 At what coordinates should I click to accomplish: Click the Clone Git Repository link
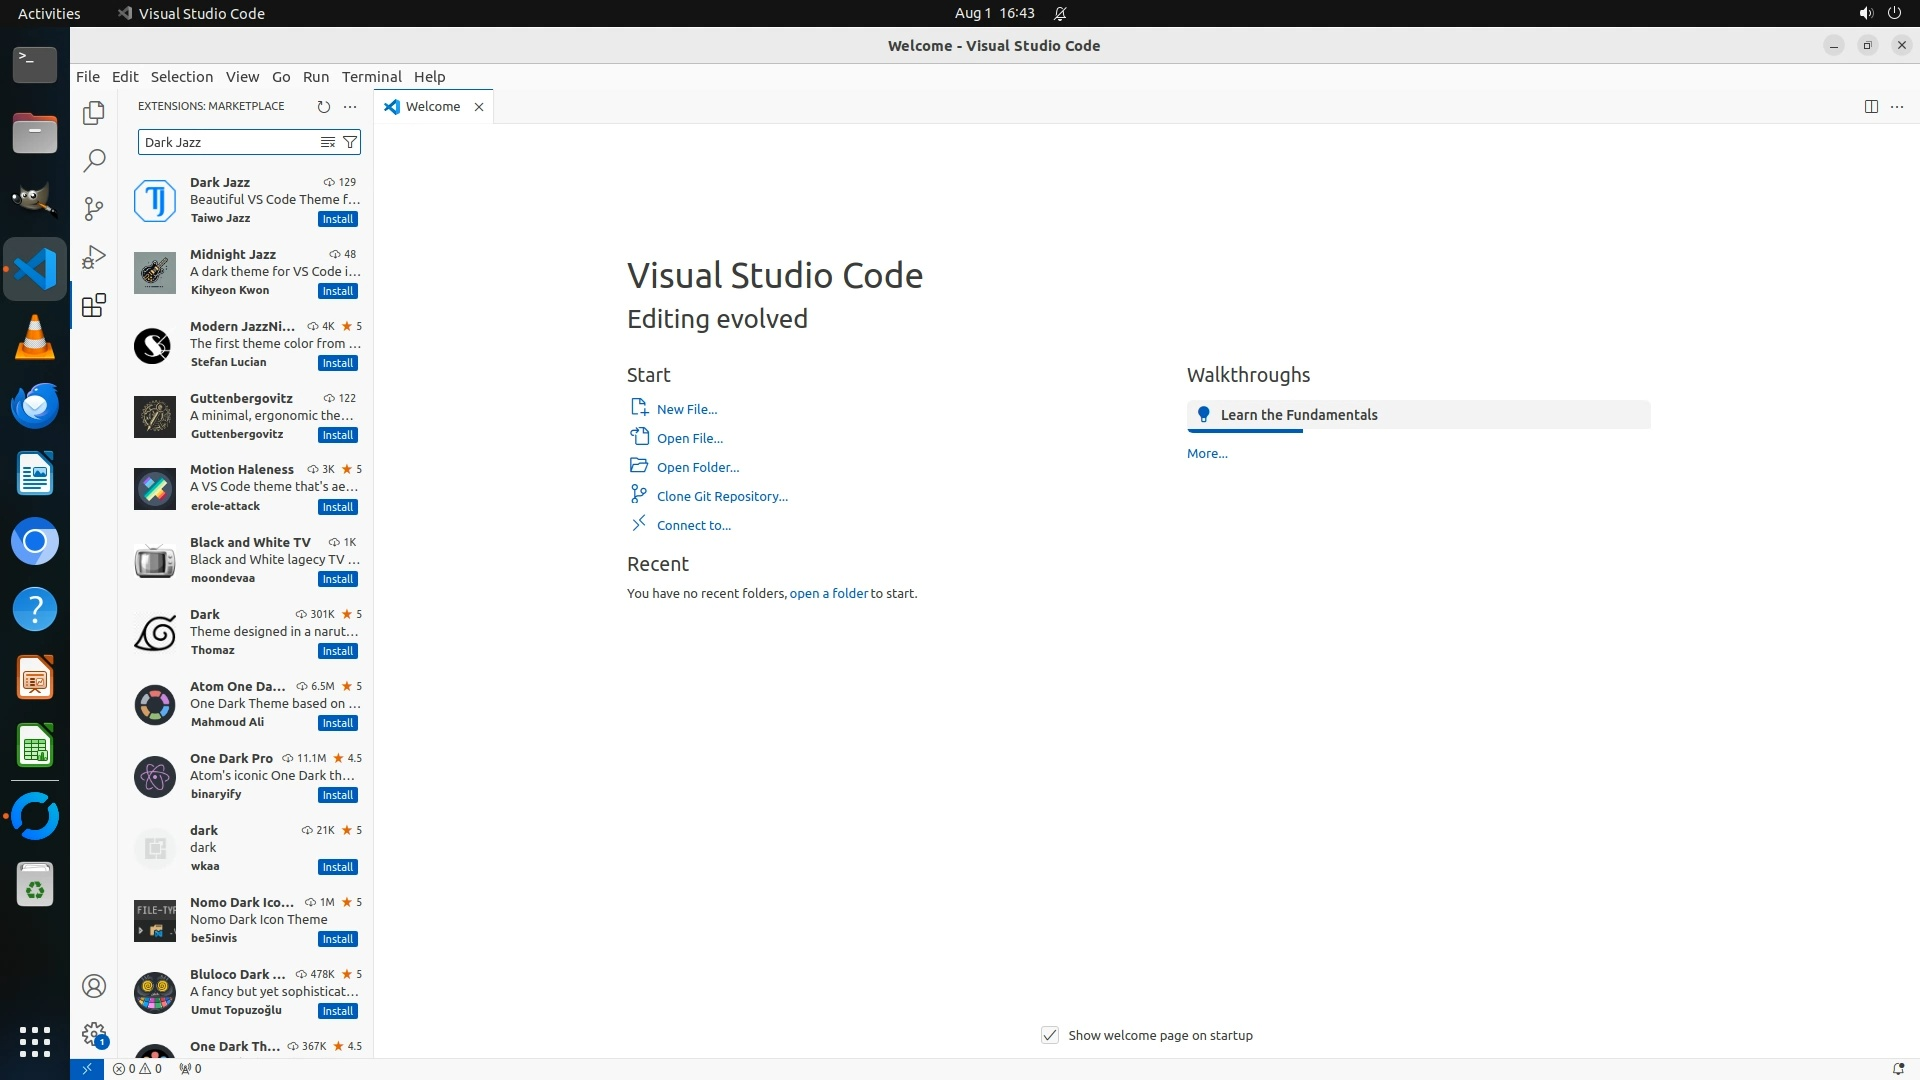[721, 496]
